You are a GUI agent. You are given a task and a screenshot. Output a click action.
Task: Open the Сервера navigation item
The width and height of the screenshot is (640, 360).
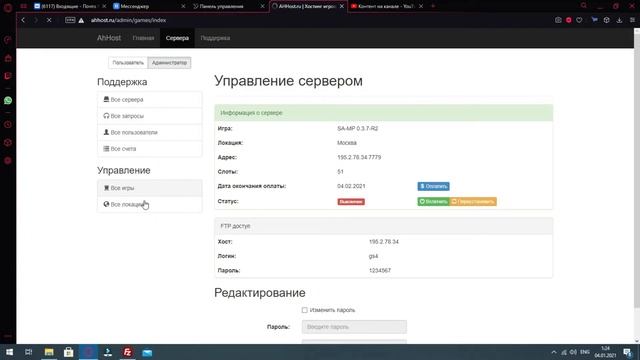pyautogui.click(x=177, y=38)
